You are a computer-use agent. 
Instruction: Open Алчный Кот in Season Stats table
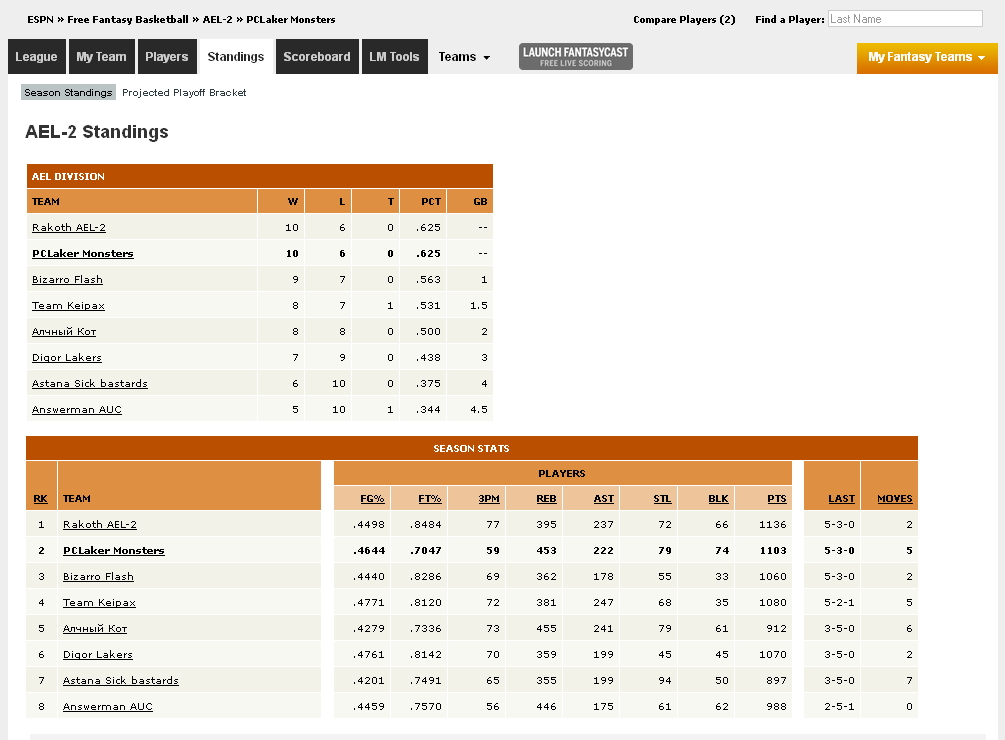pos(95,629)
